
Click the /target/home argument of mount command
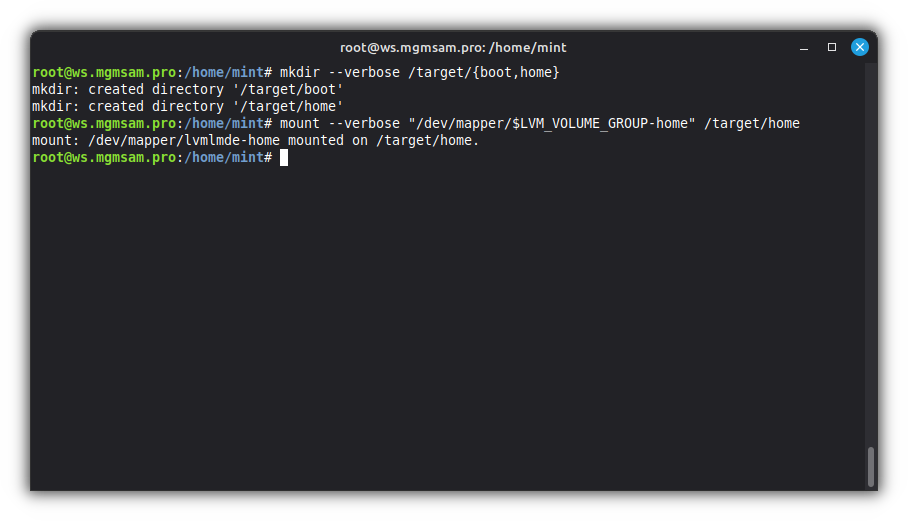click(752, 123)
